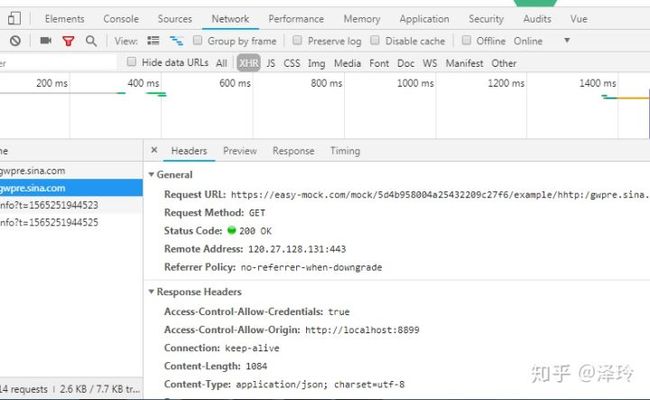Image resolution: width=650 pixels, height=400 pixels.
Task: Toggle the waterfall overview icon
Action: click(x=176, y=41)
